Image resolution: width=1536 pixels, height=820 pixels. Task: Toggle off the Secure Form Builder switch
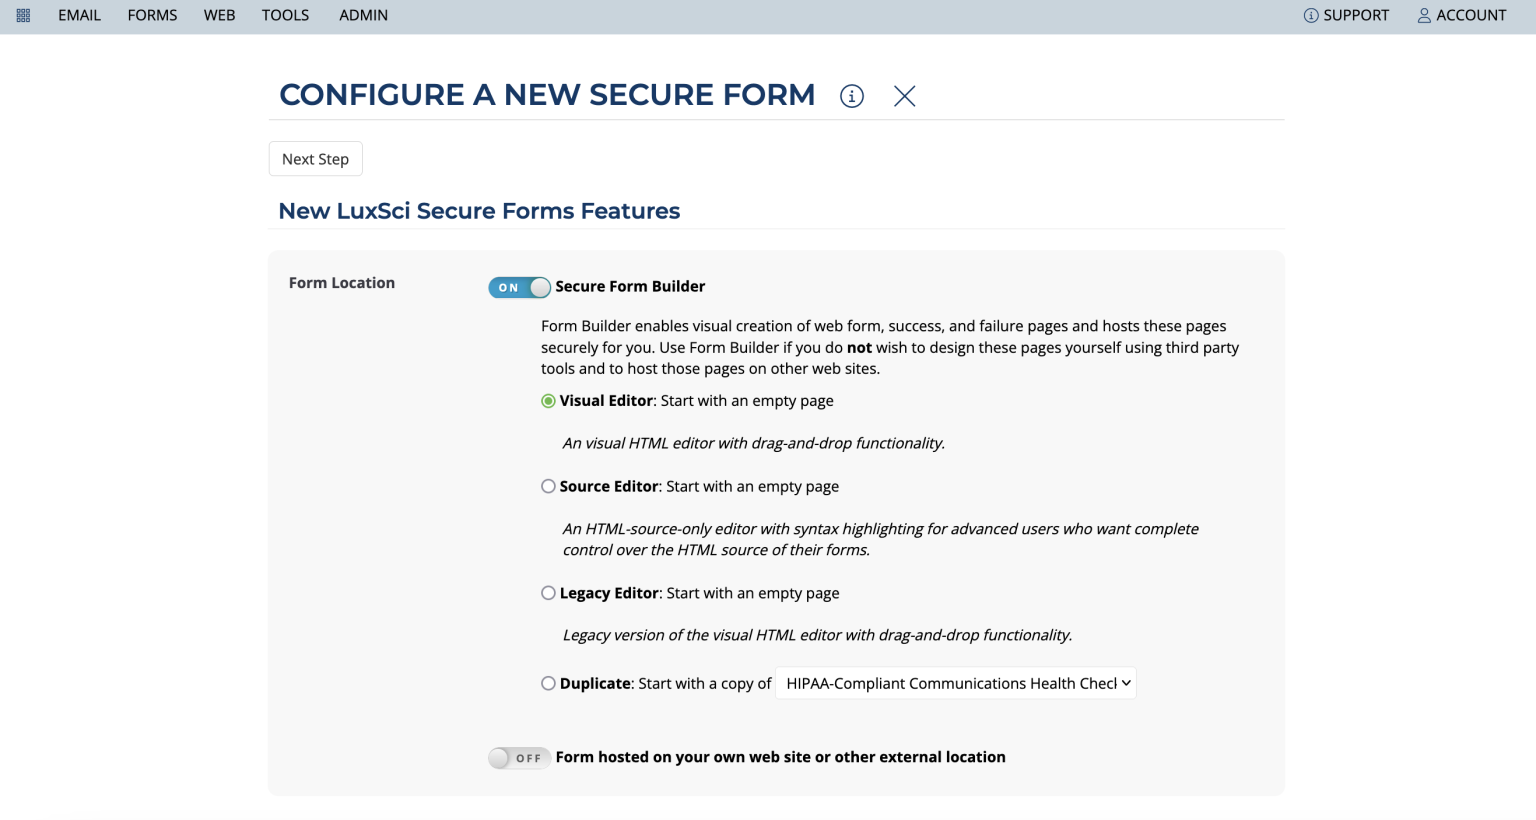tap(519, 287)
